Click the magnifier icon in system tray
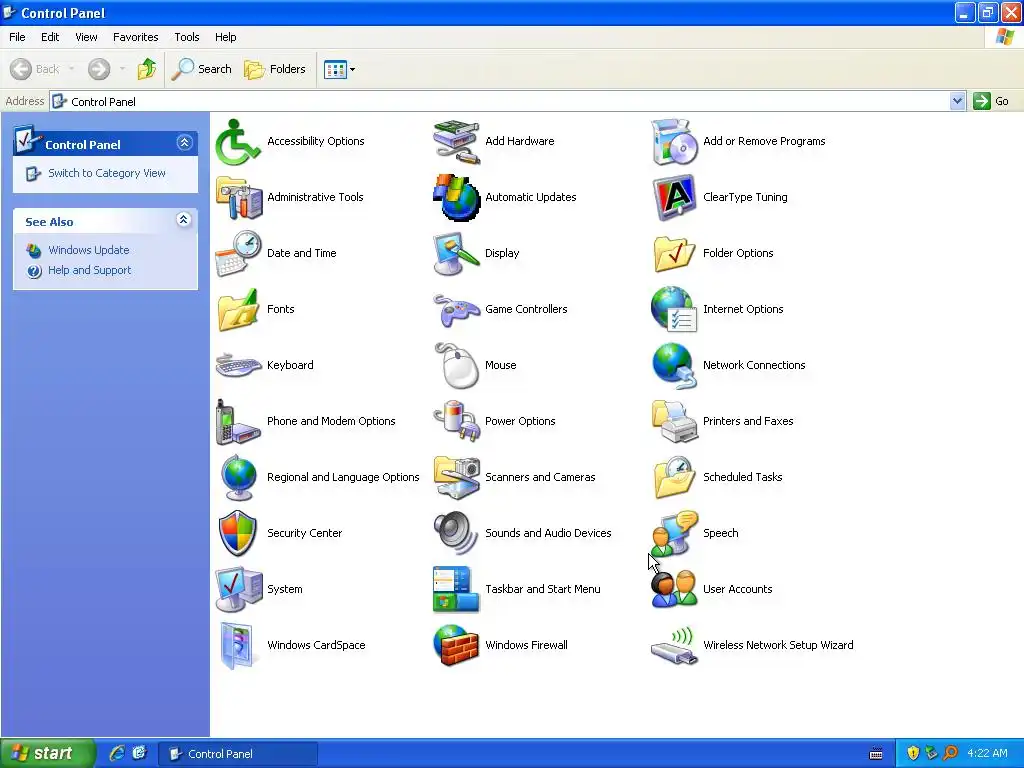This screenshot has width=1024, height=768. pos(950,754)
